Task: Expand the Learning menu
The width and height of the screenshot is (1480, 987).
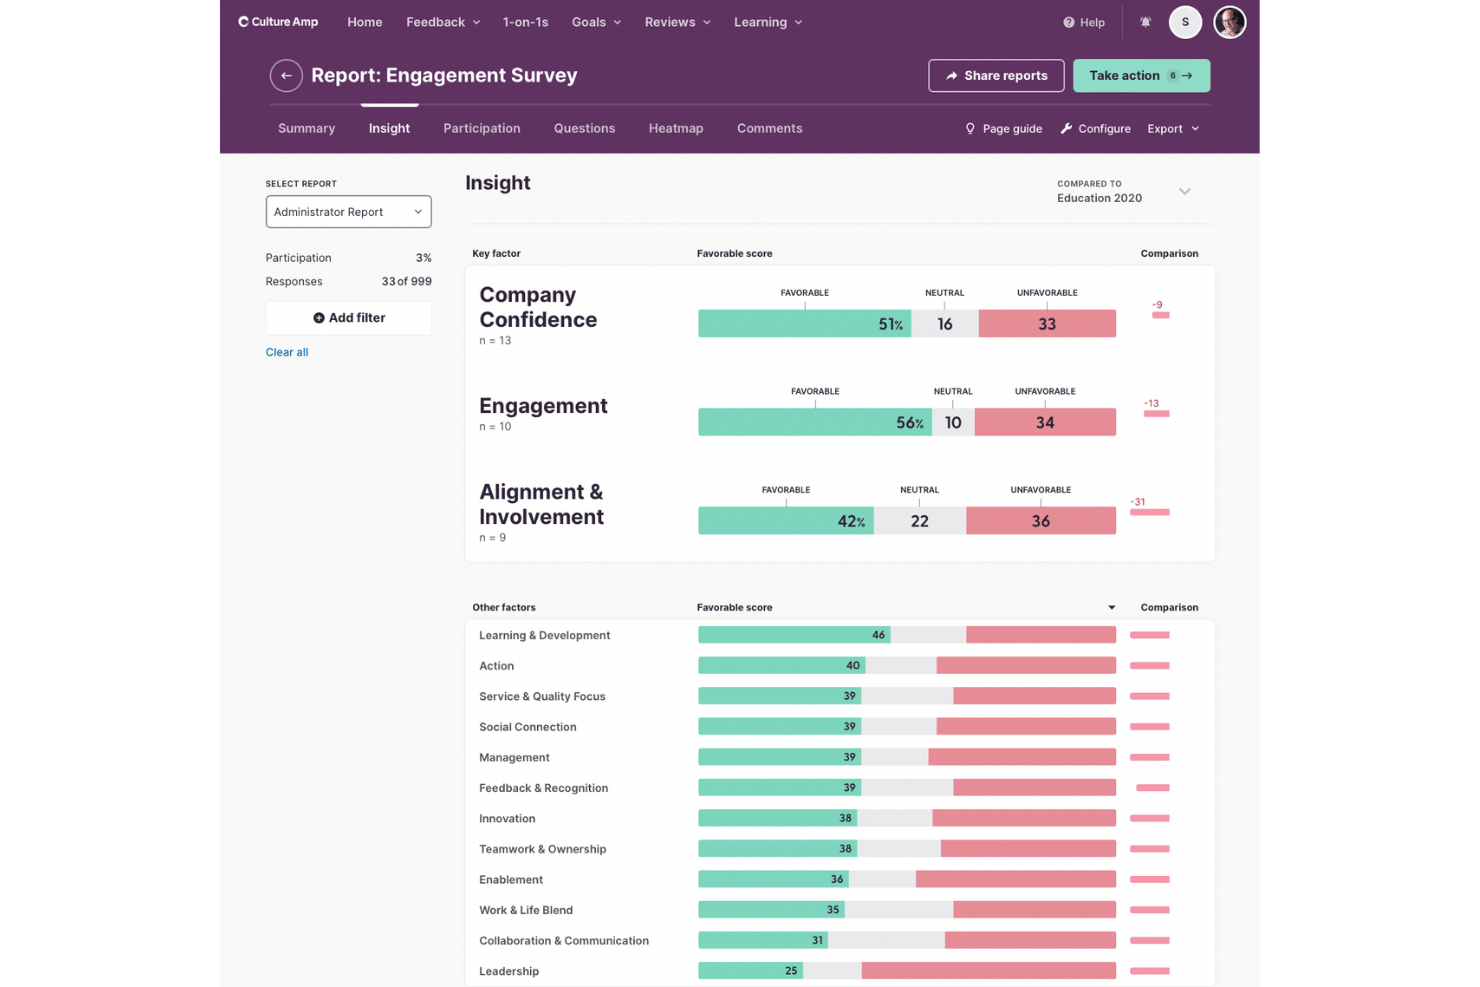Action: click(x=768, y=22)
